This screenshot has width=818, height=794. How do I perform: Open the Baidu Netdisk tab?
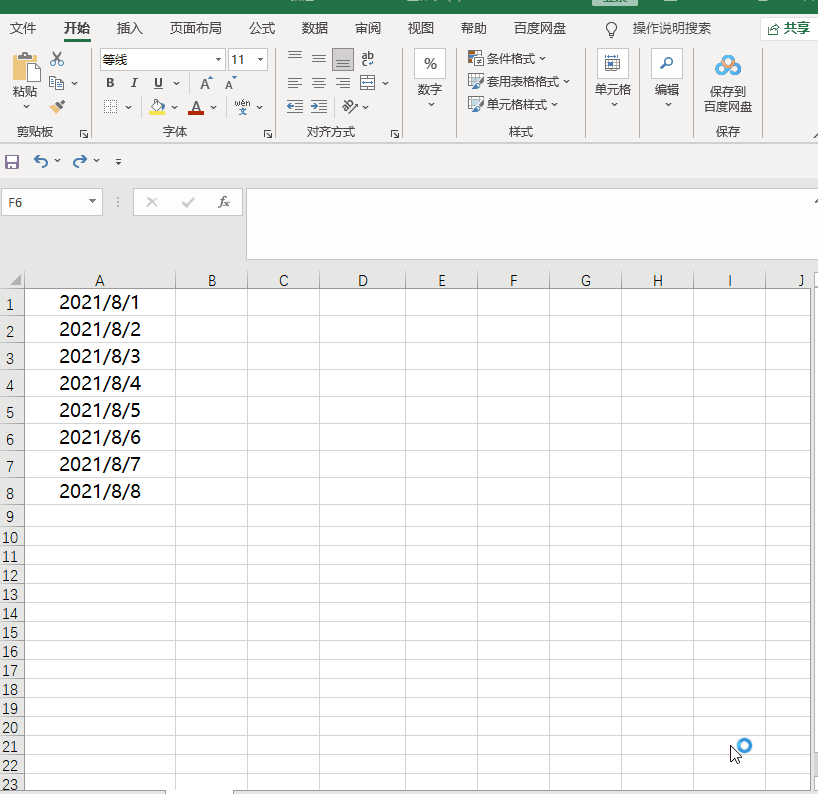[540, 28]
